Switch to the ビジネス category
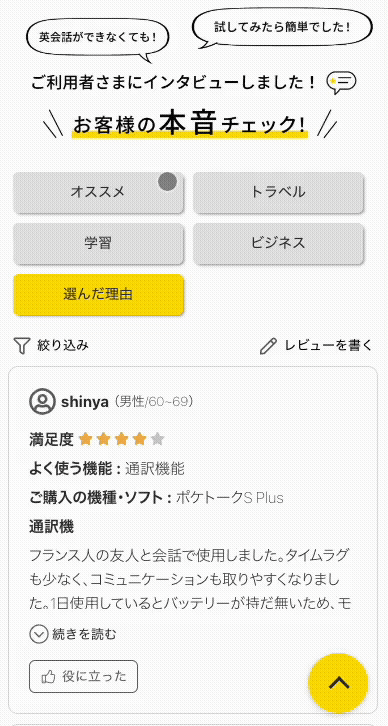The image size is (388, 726). 278,244
